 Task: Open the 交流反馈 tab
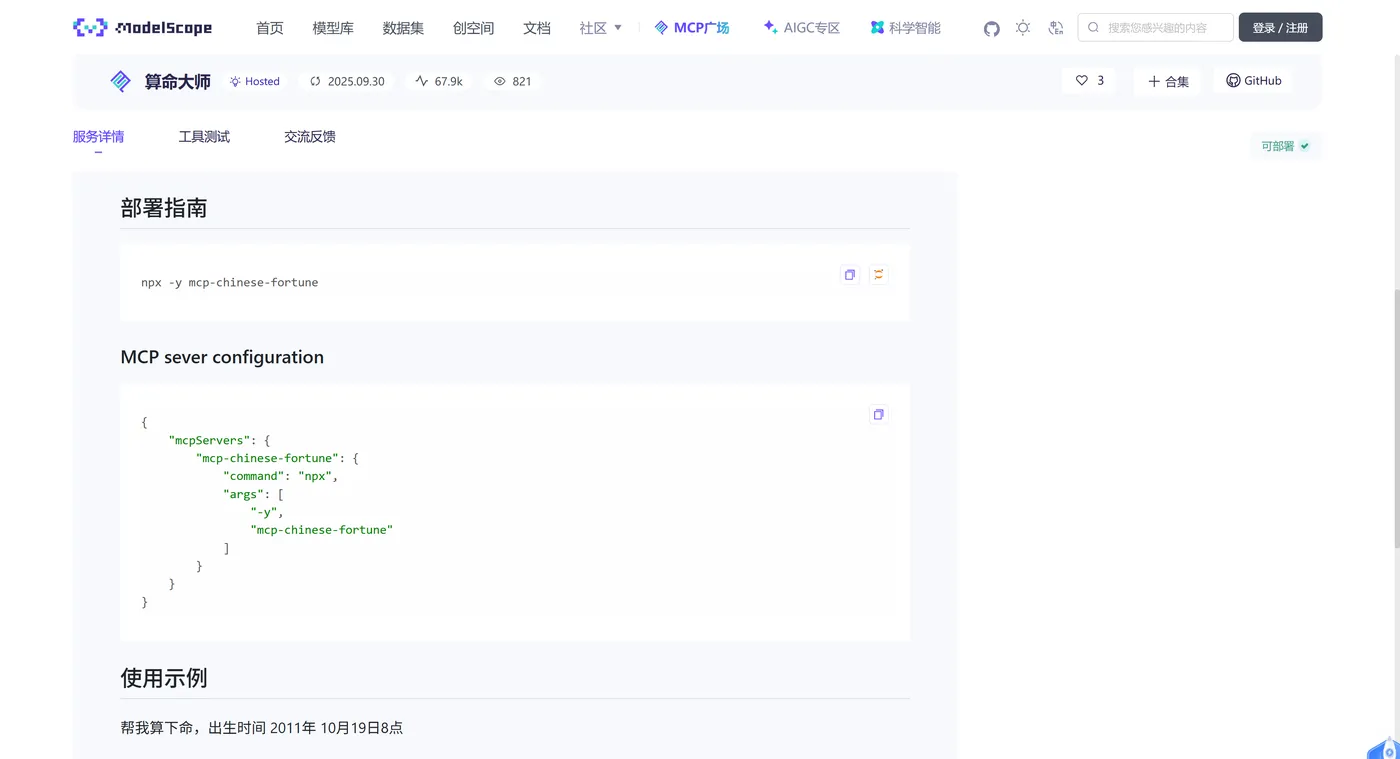[x=309, y=136]
